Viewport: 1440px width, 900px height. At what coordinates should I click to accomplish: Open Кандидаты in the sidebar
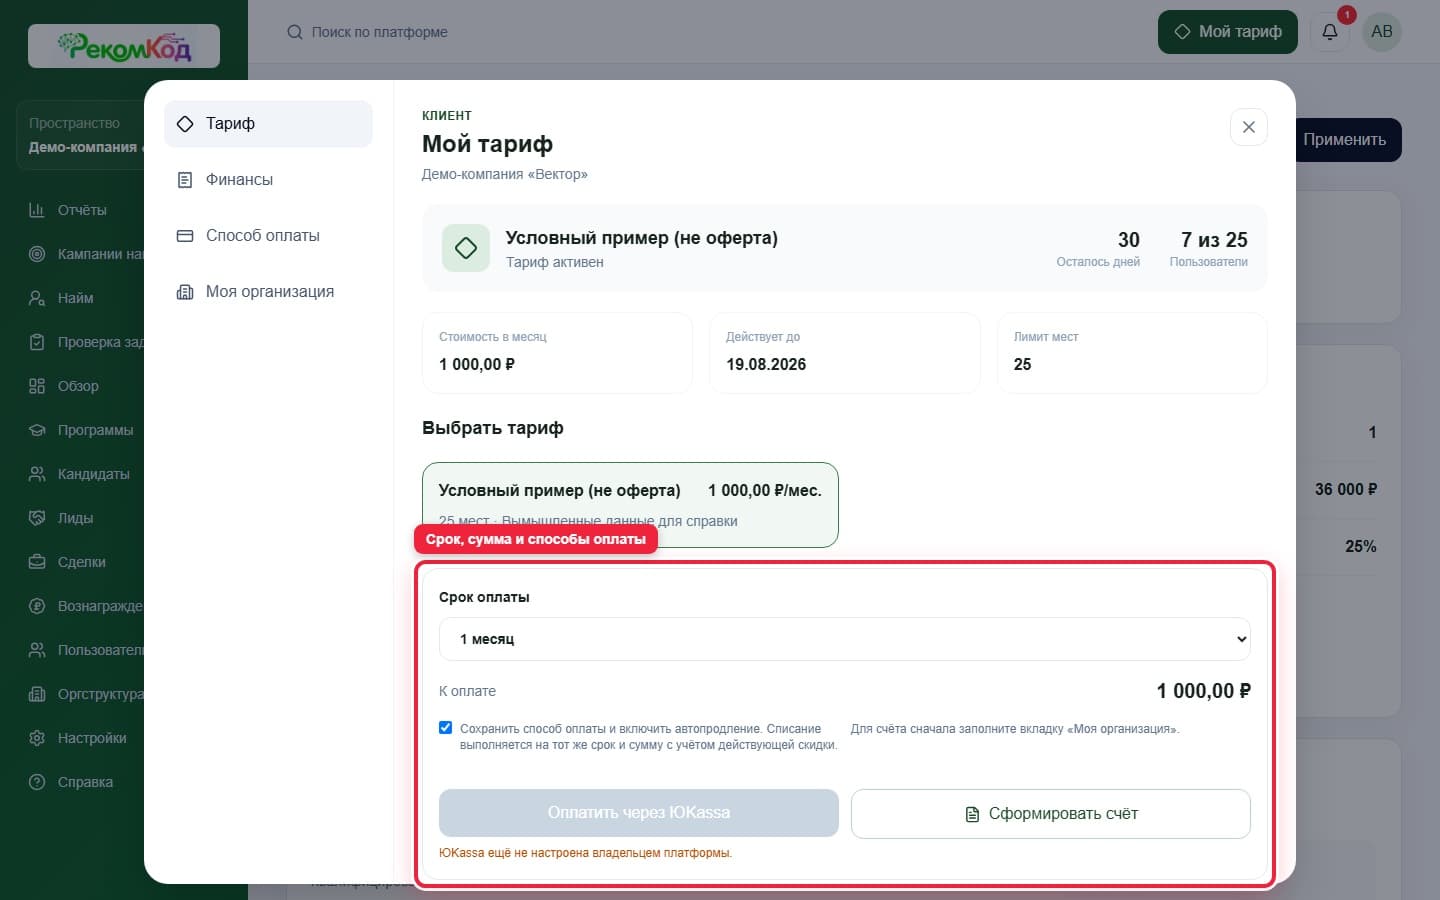click(93, 474)
